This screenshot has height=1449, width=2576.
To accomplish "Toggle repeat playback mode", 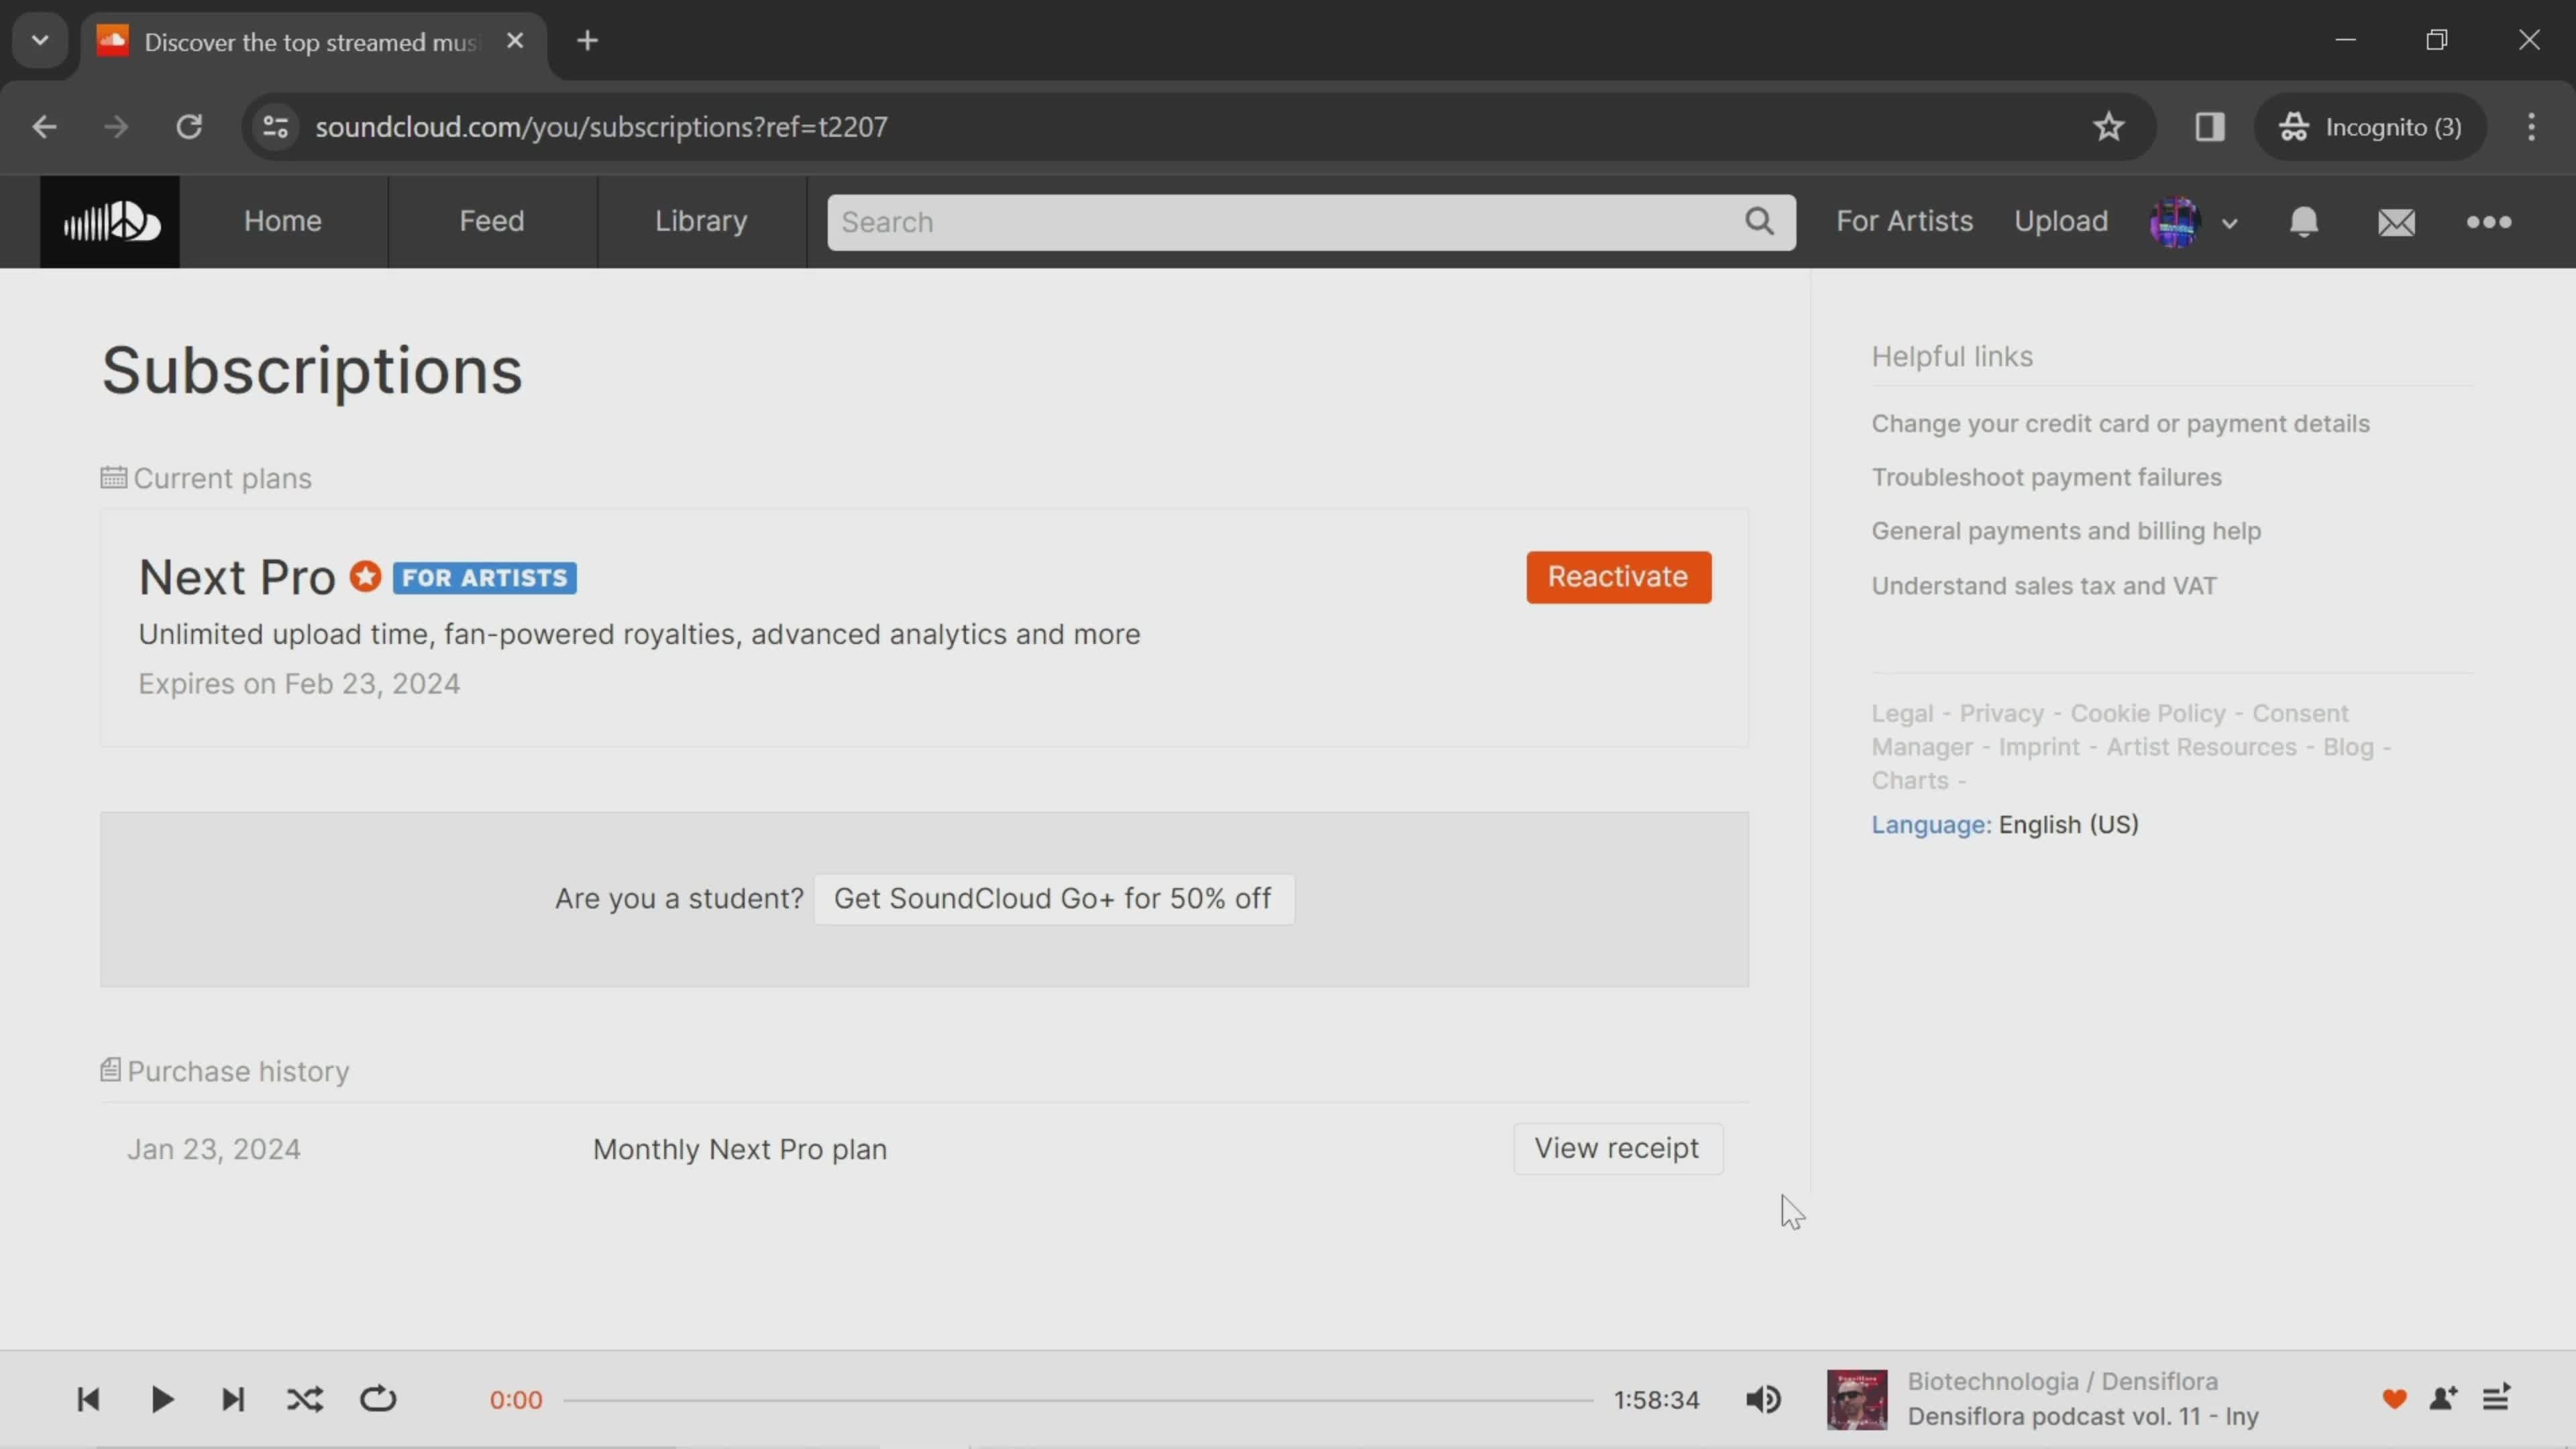I will [378, 1398].
